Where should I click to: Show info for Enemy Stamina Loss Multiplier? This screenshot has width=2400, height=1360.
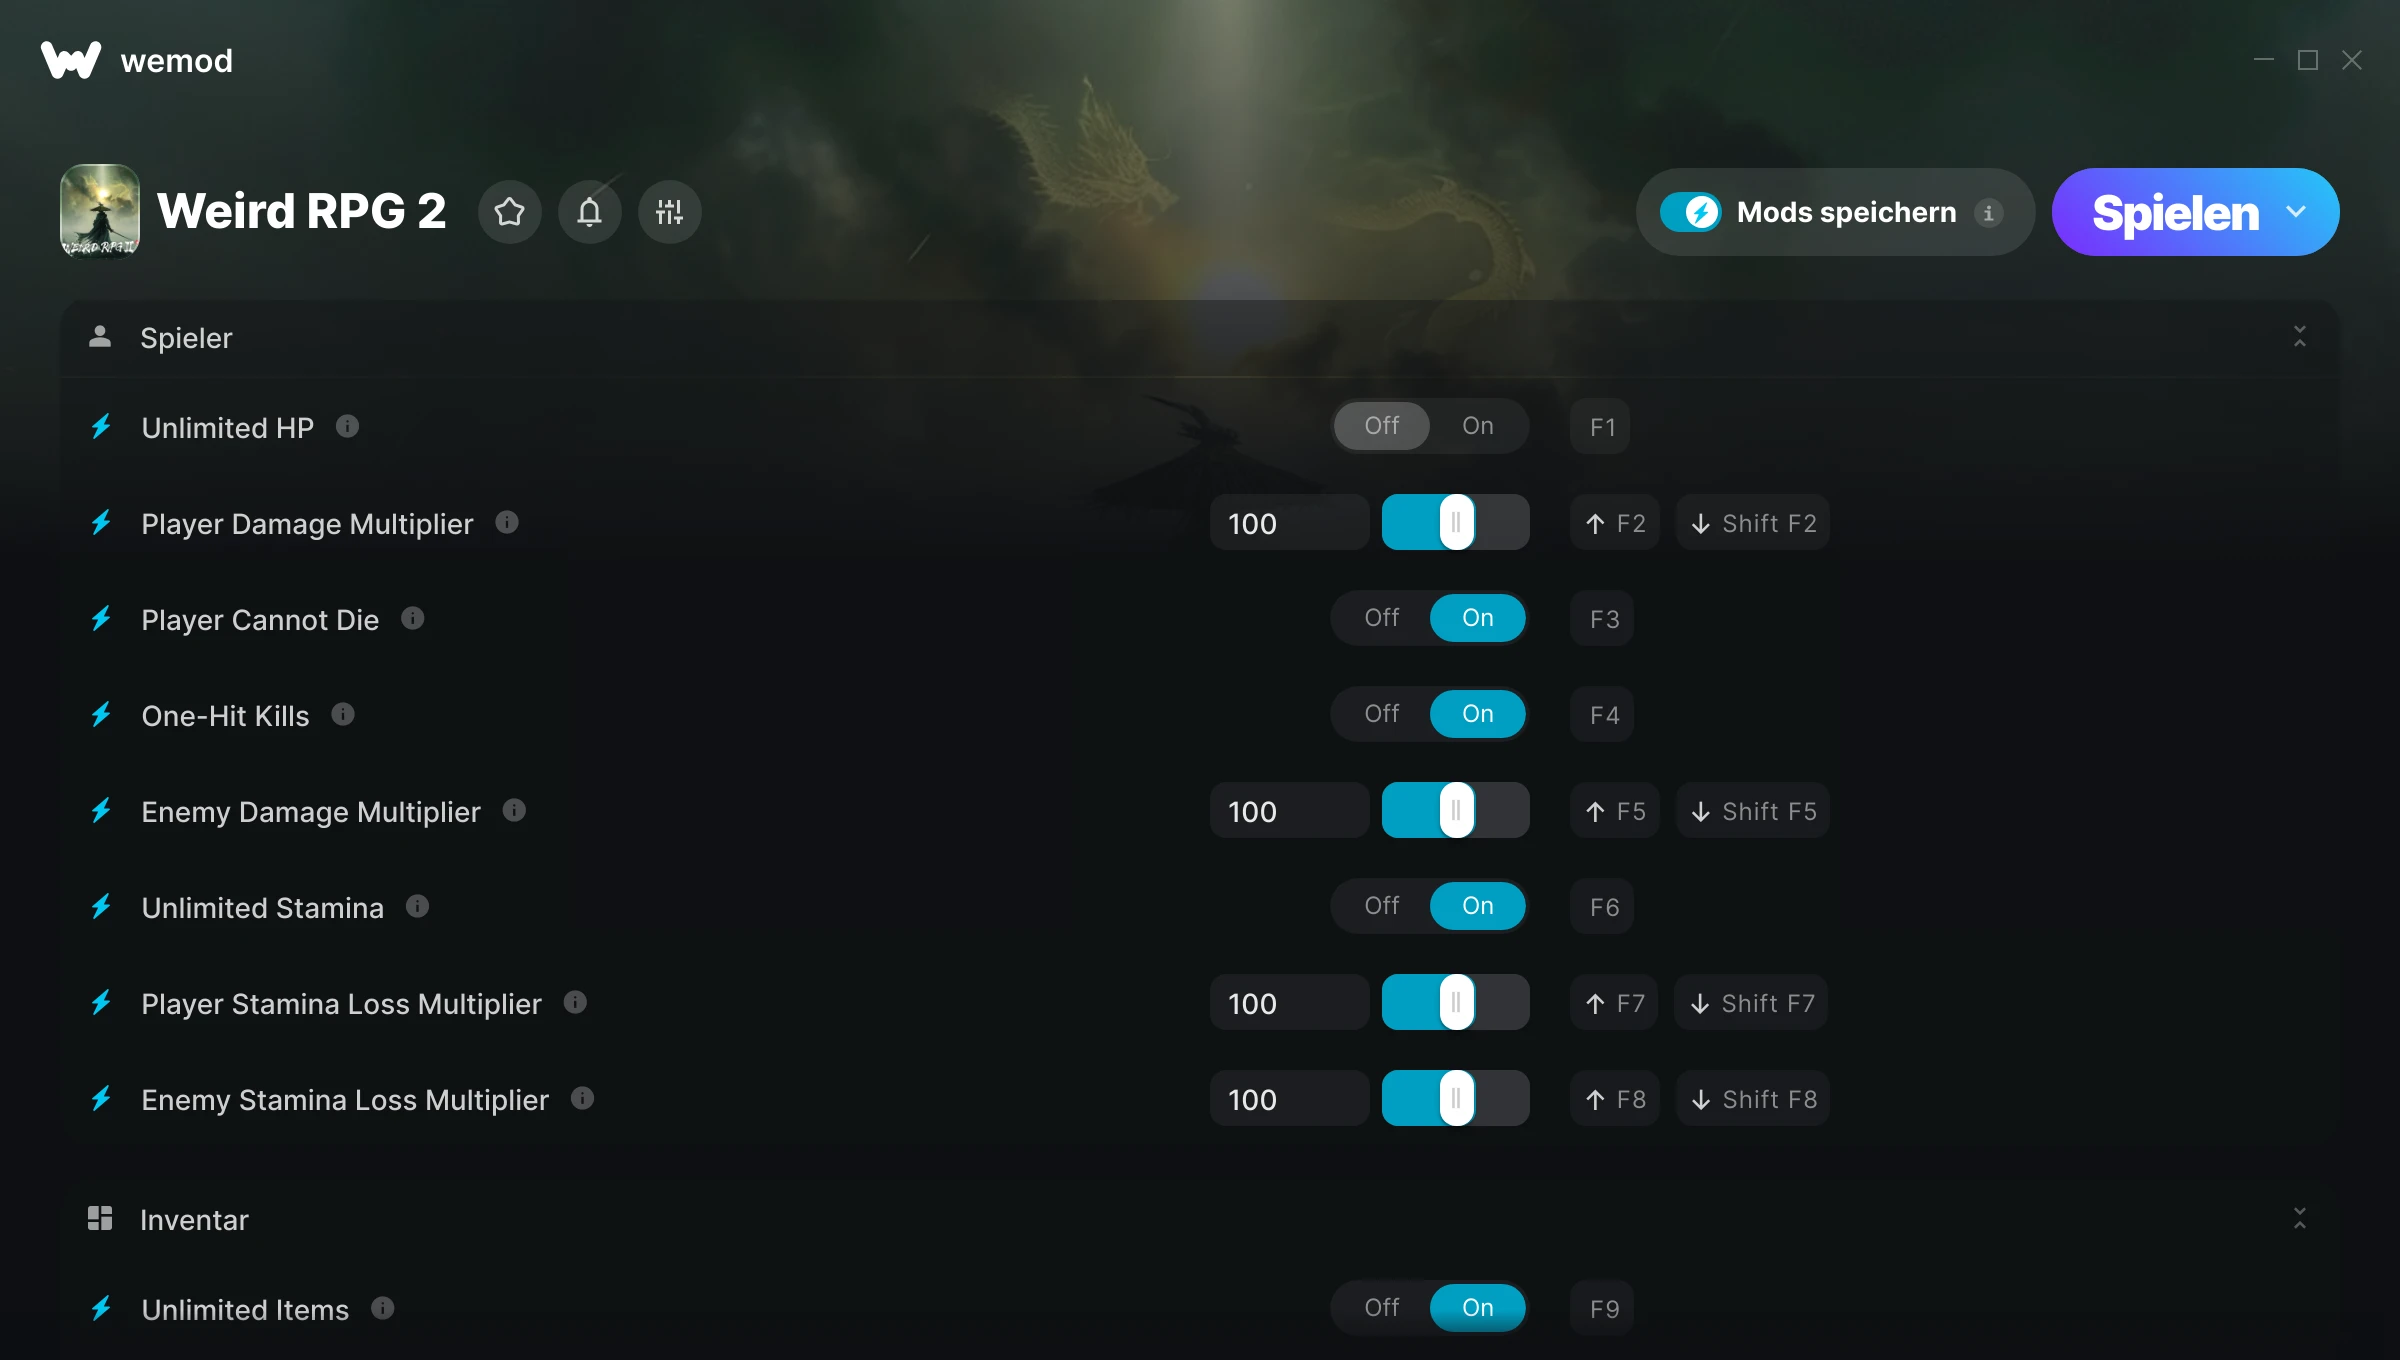[582, 1099]
